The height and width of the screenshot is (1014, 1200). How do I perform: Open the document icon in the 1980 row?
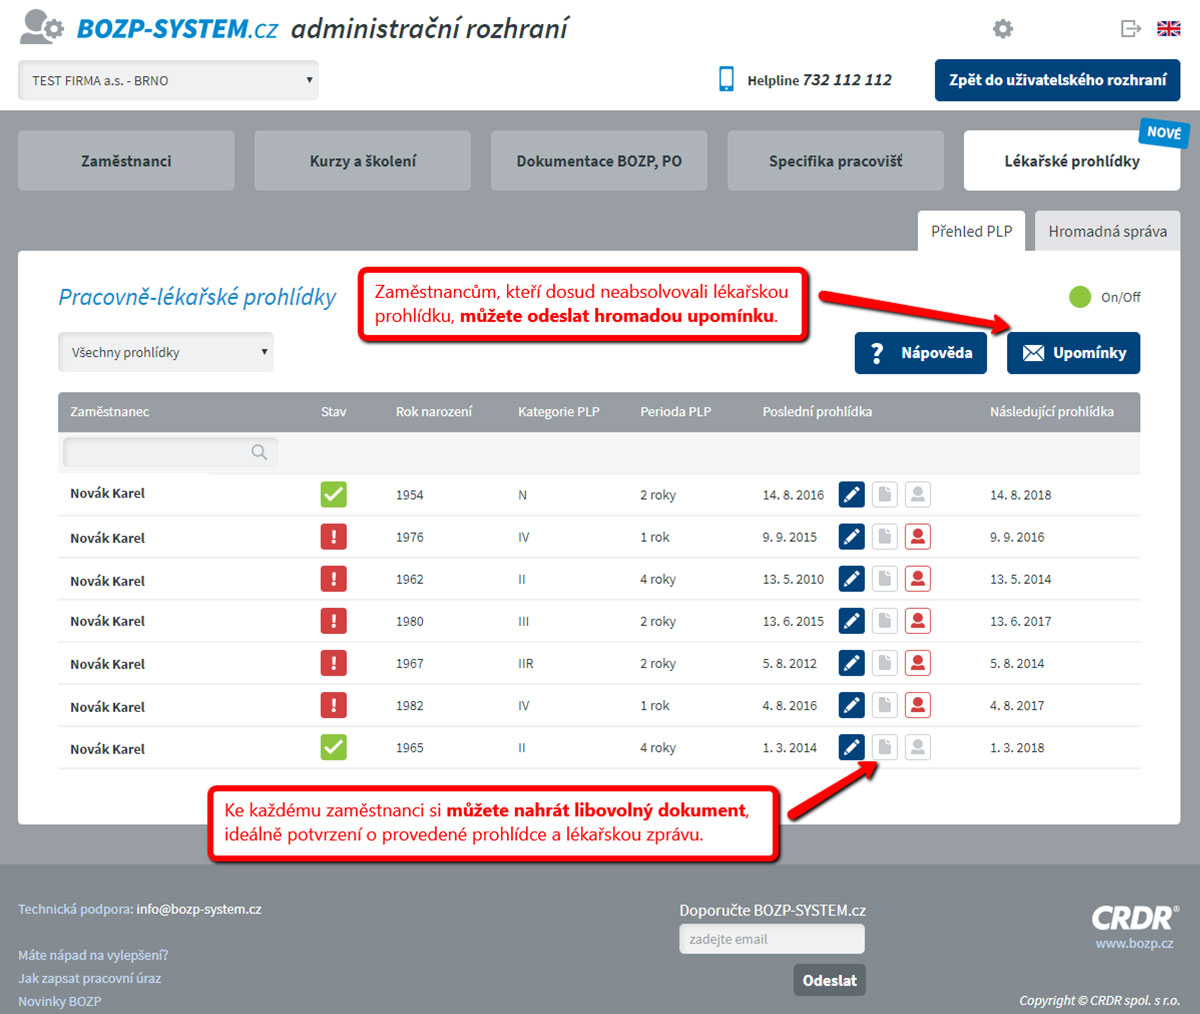click(885, 621)
